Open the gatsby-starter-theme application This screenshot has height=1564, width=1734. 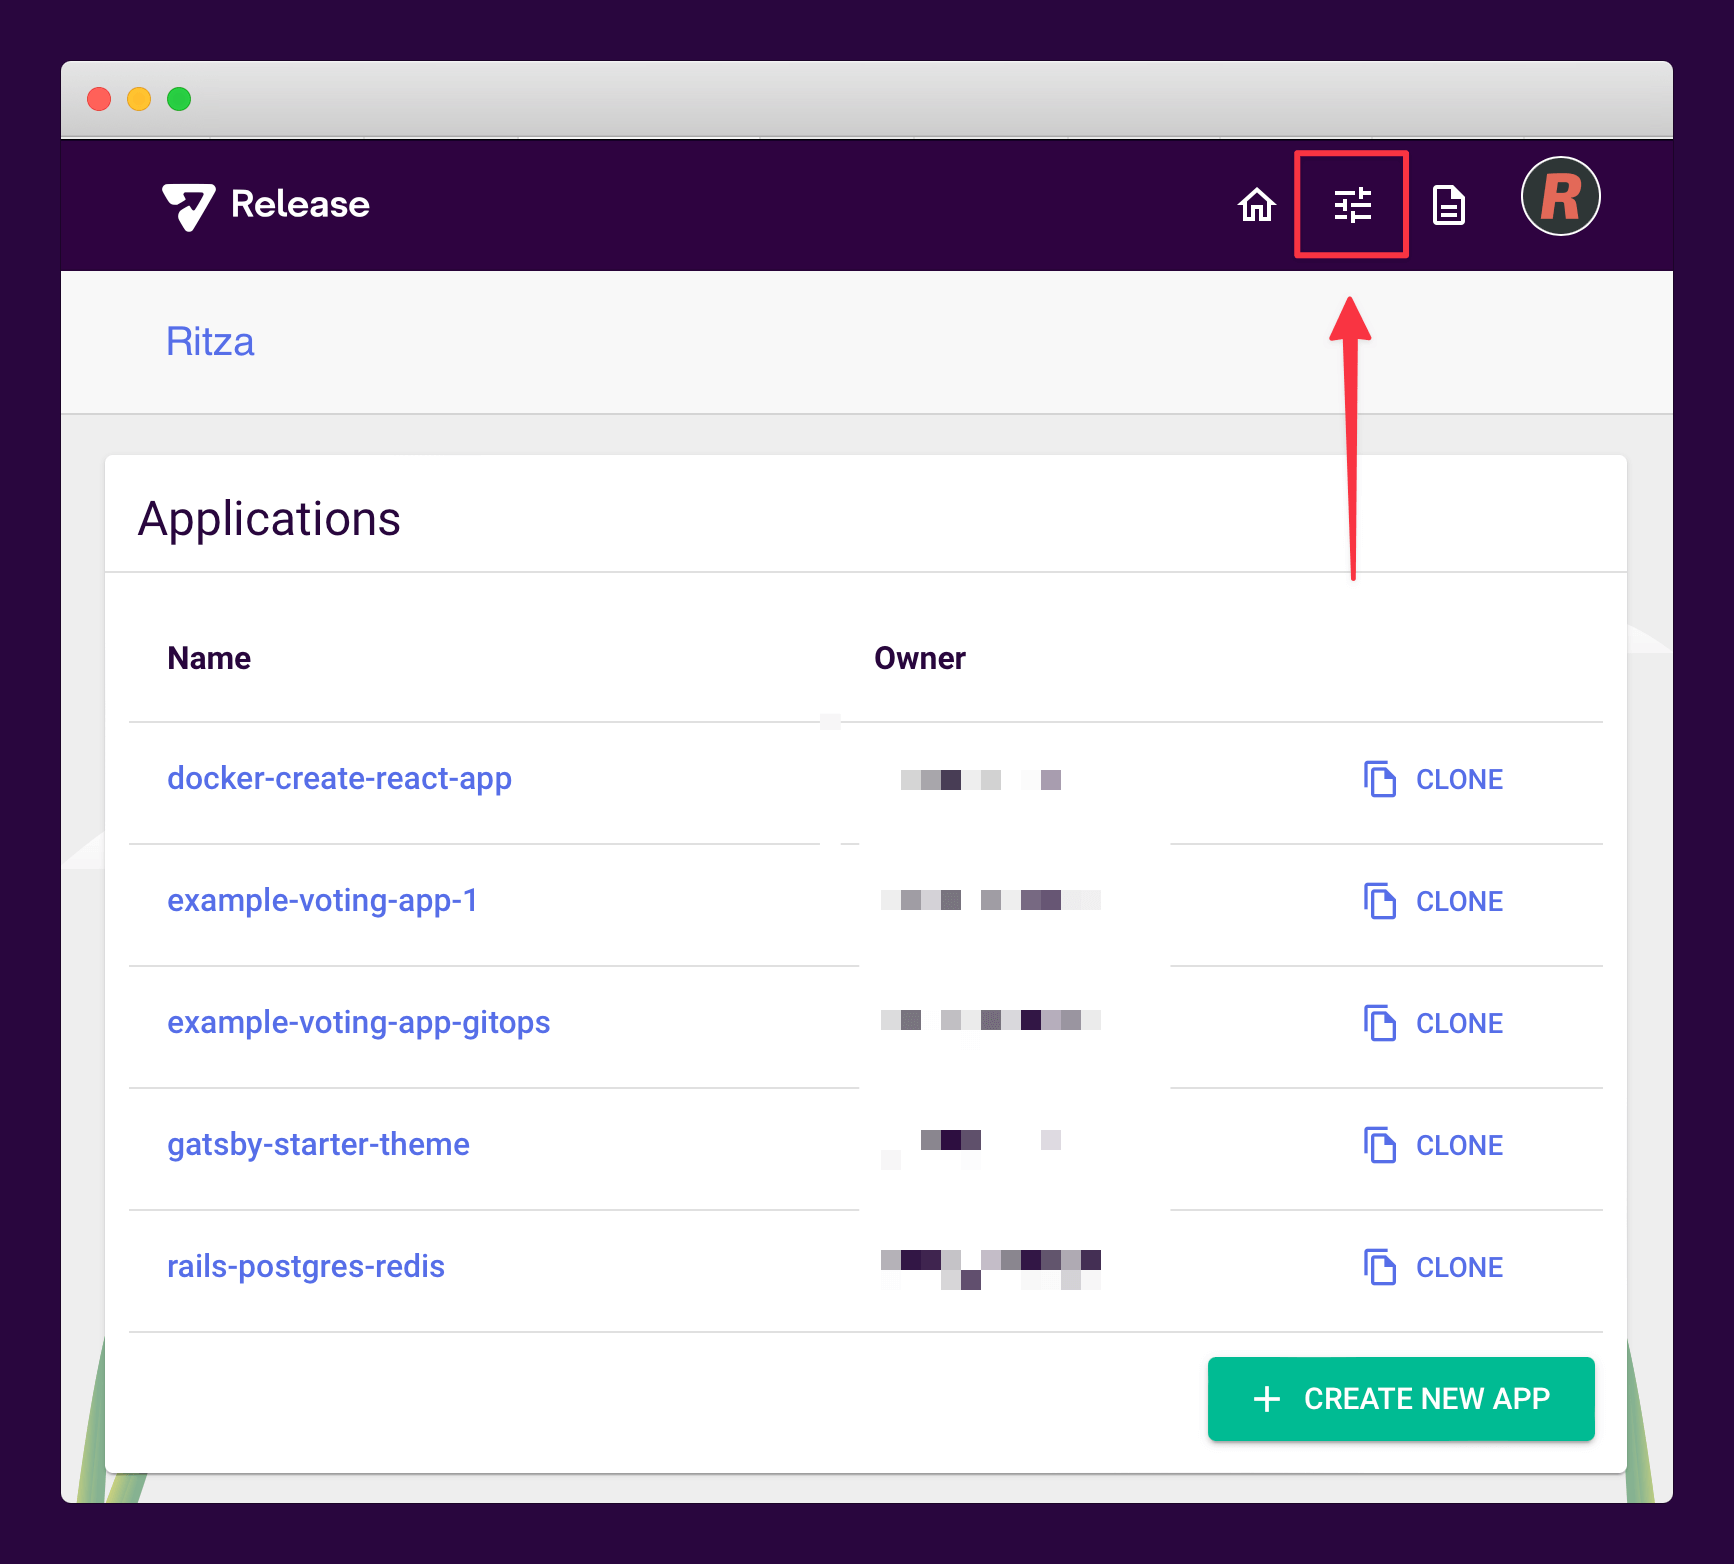tap(318, 1144)
